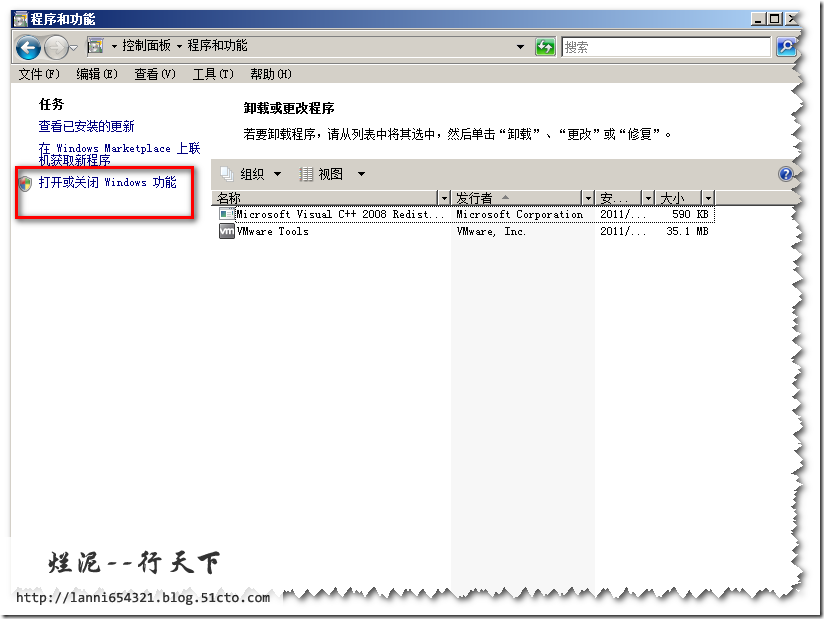The height and width of the screenshot is (619, 824).
Task: Click the 搜索 search input box
Action: (665, 47)
